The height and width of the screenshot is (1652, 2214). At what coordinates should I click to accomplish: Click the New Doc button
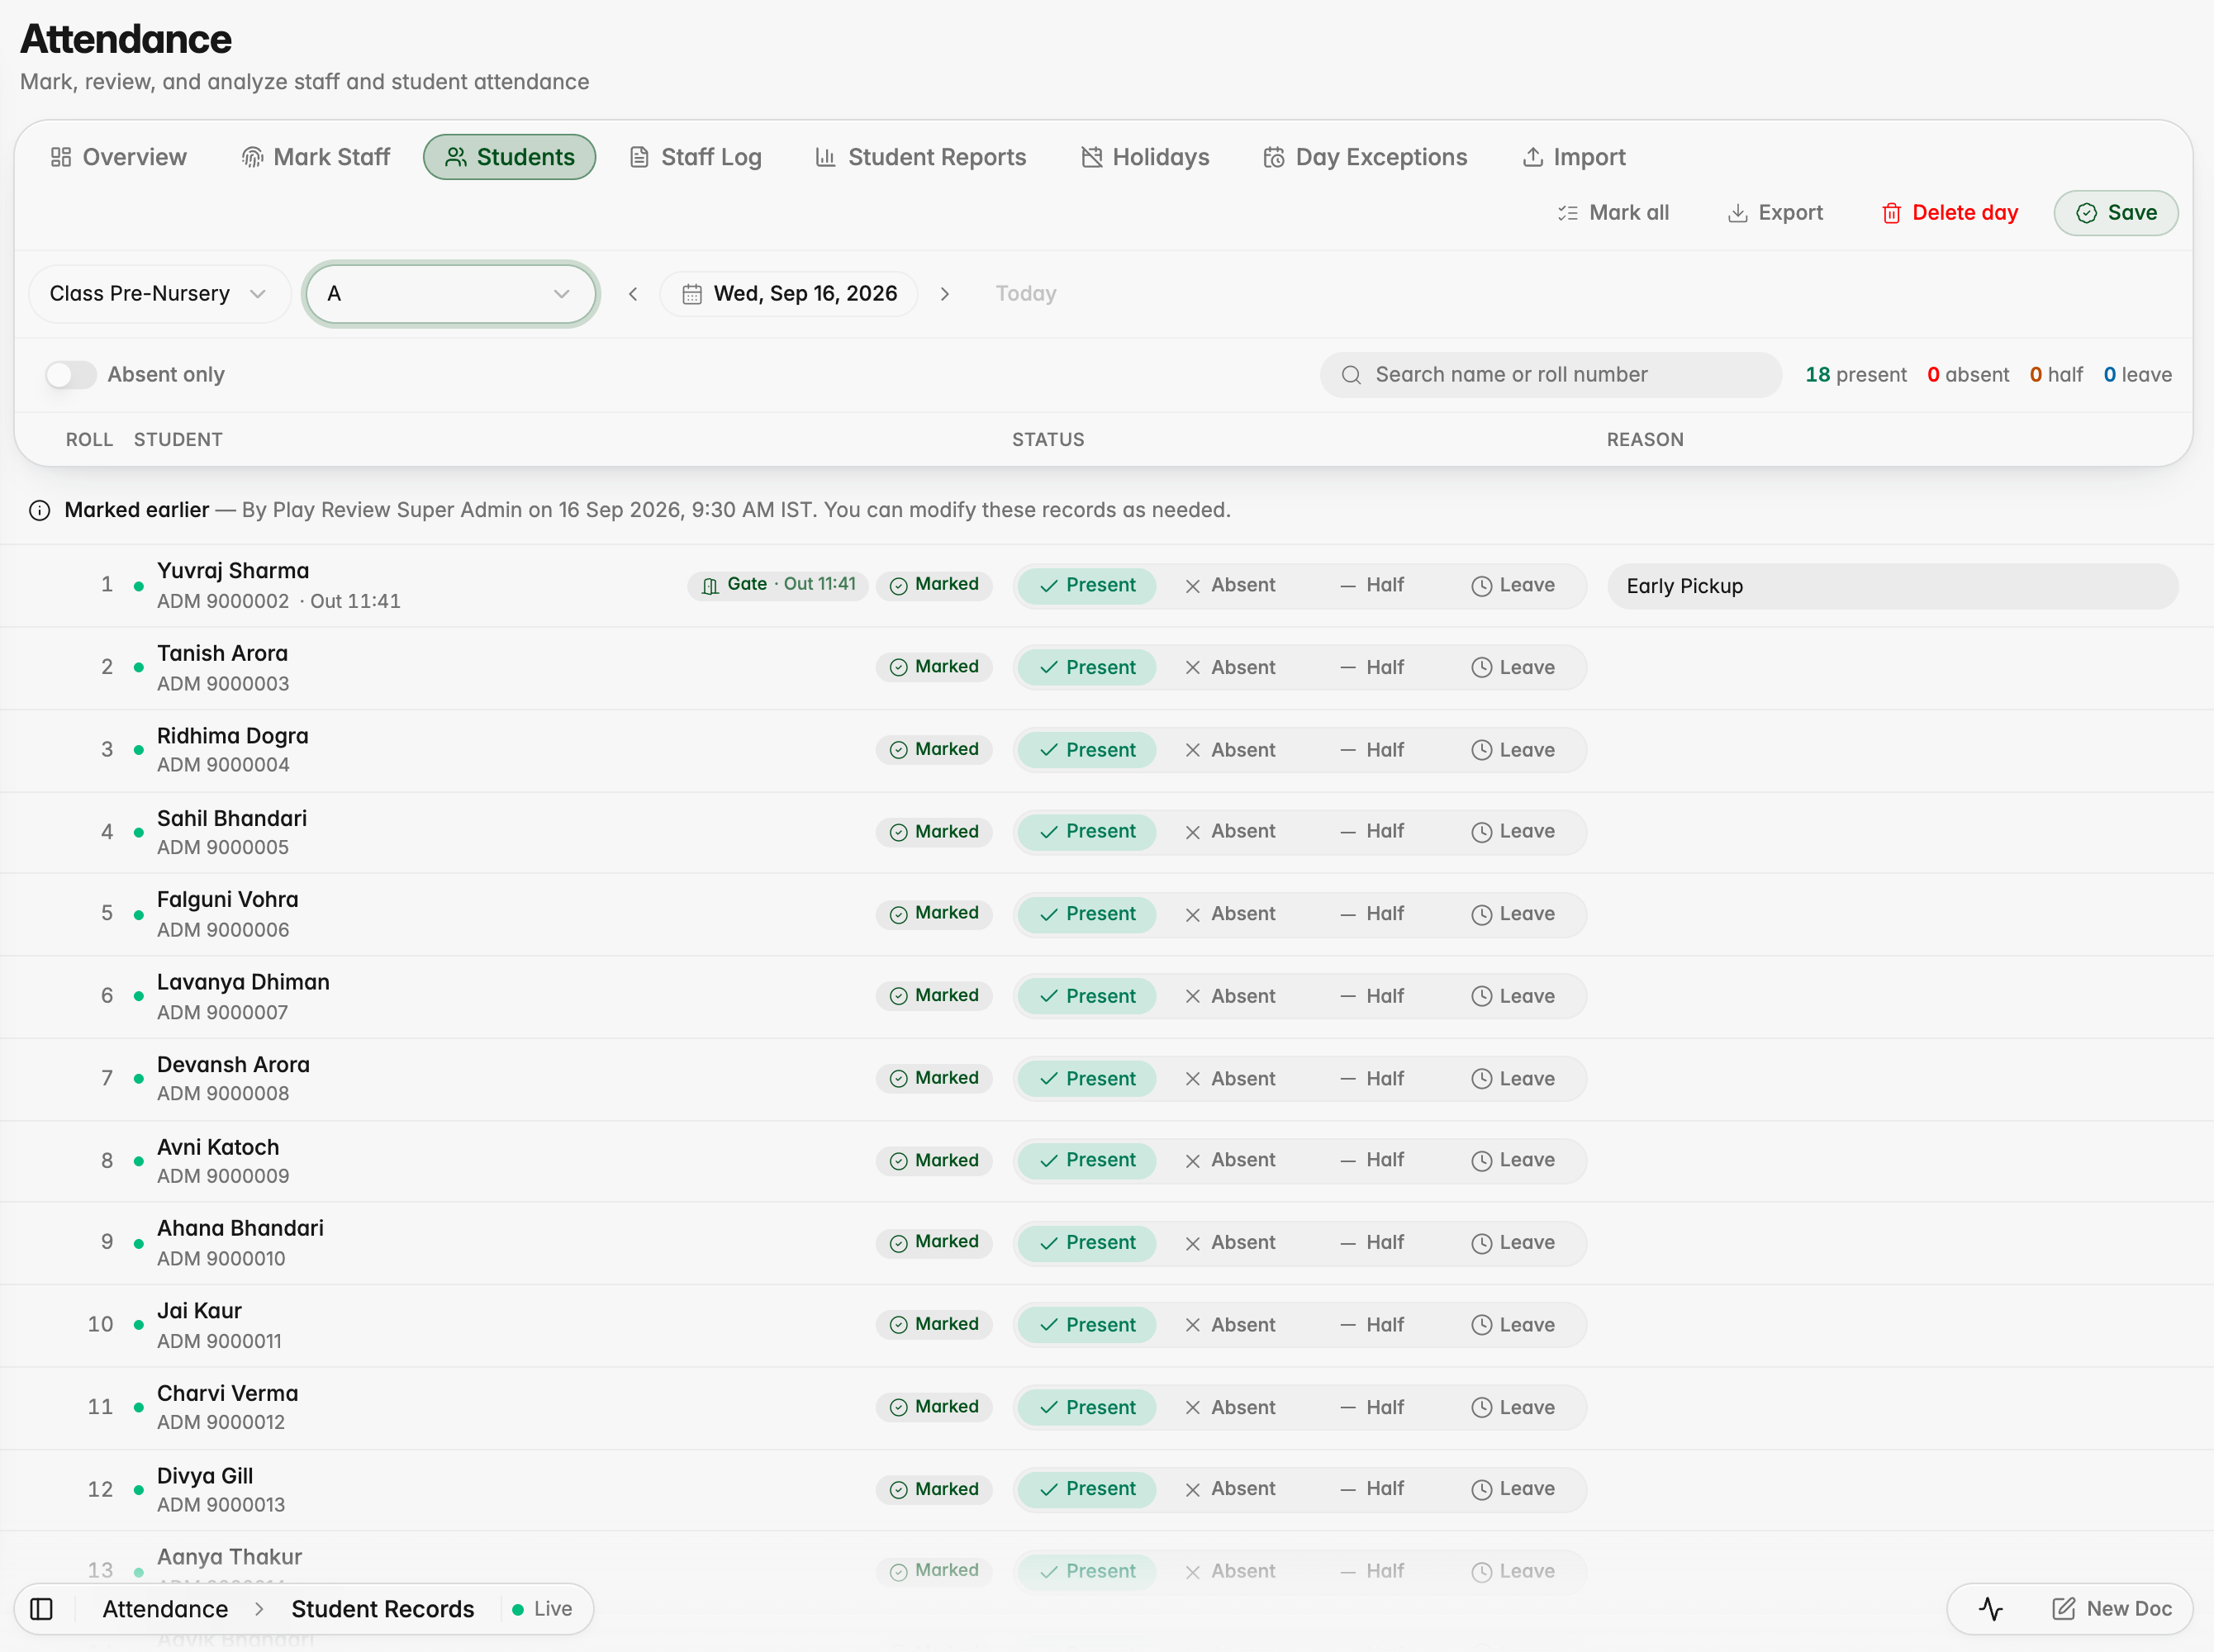click(2112, 1609)
